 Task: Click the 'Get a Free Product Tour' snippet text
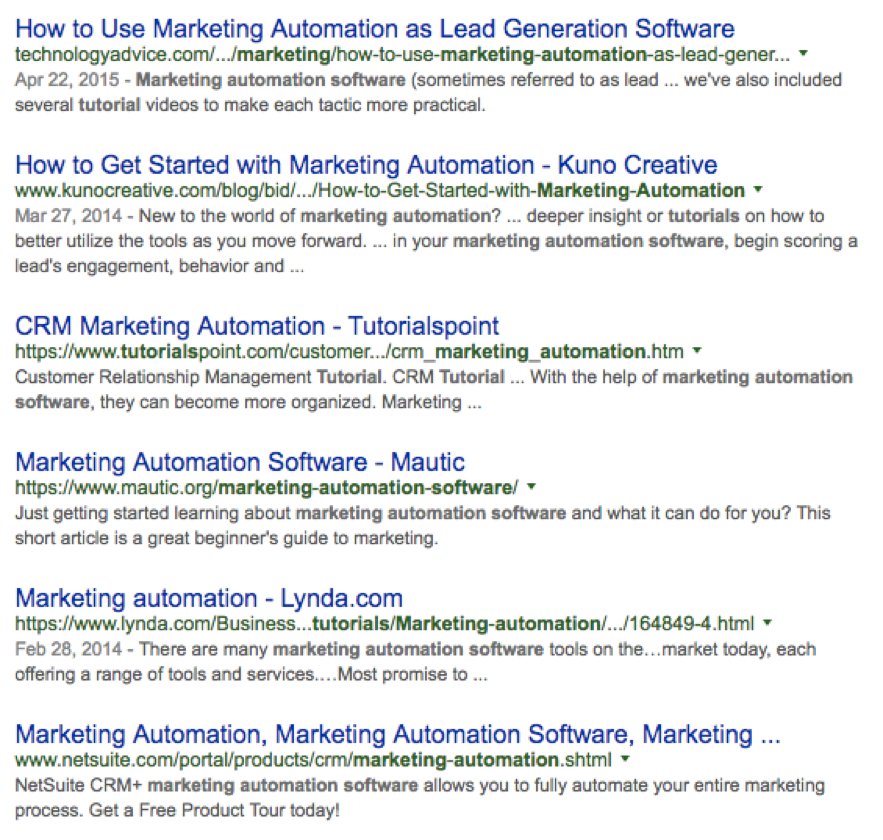(214, 810)
